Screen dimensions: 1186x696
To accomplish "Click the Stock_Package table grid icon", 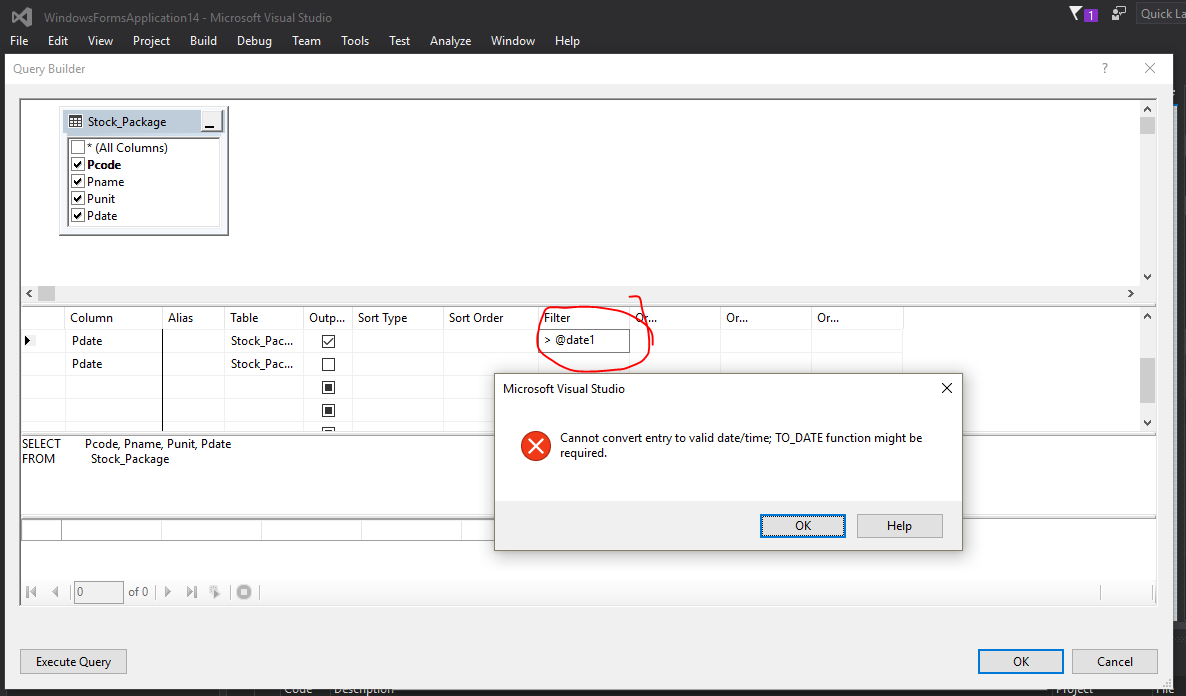I will pos(76,121).
